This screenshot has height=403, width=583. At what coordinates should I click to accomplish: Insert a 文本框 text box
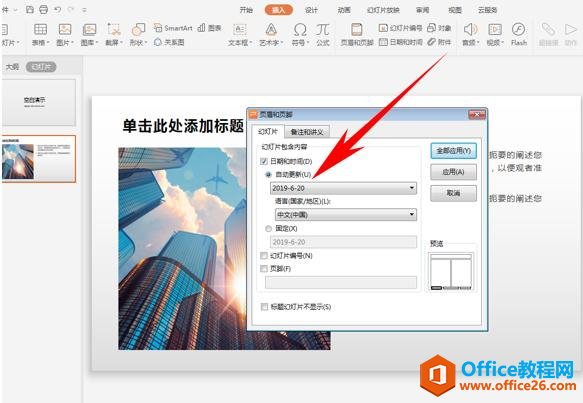239,29
